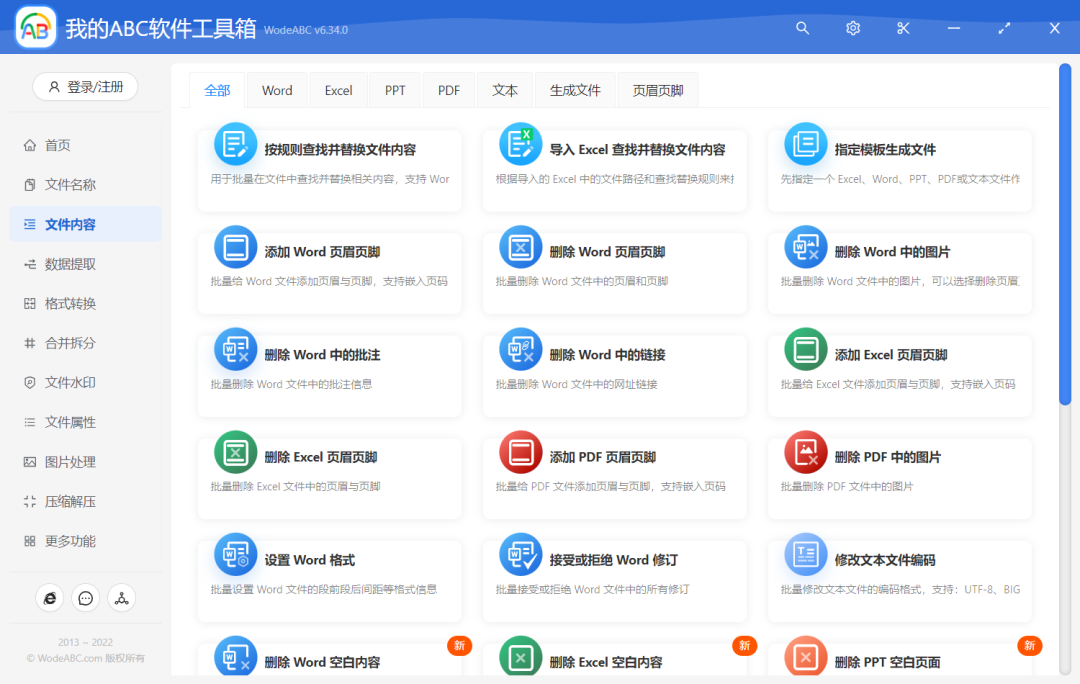Switch to the 页眉页脚 tab
This screenshot has height=684, width=1080.
658,90
